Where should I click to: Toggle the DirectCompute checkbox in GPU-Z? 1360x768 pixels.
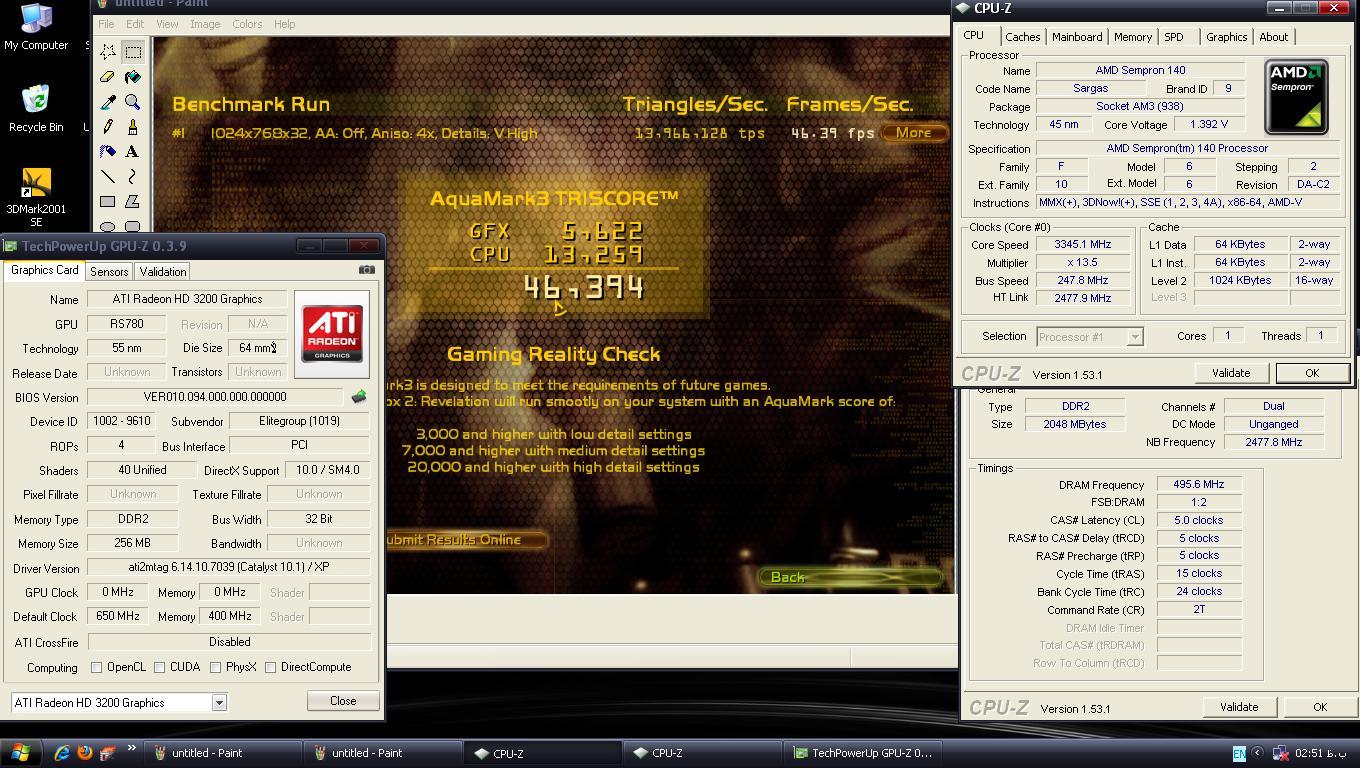pos(270,667)
